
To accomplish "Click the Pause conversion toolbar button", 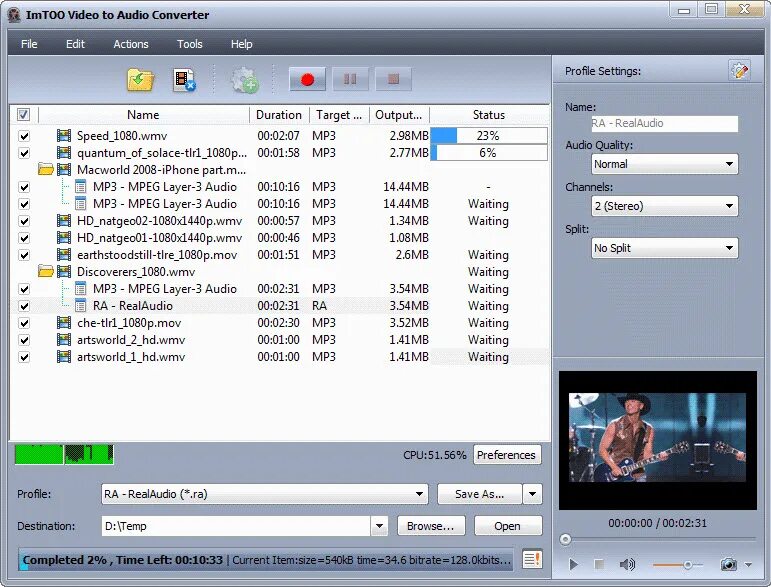I will [x=350, y=79].
